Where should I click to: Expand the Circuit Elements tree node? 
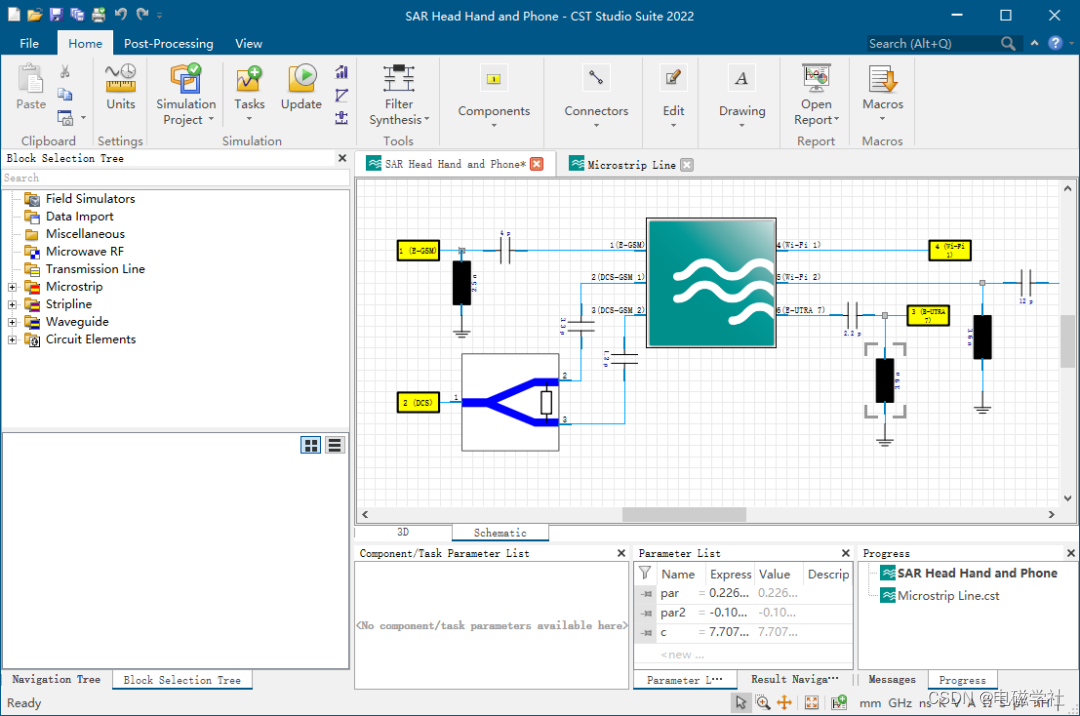pyautogui.click(x=12, y=339)
